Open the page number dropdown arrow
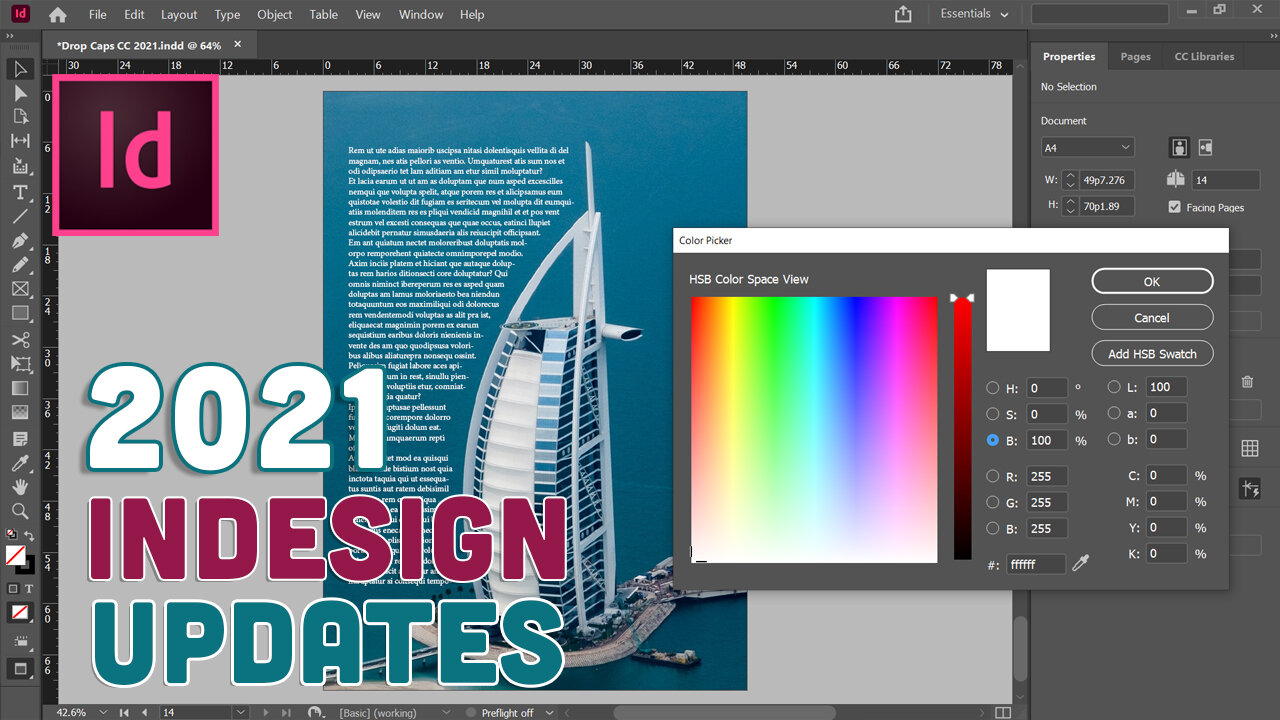Image resolution: width=1280 pixels, height=720 pixels. [x=240, y=712]
